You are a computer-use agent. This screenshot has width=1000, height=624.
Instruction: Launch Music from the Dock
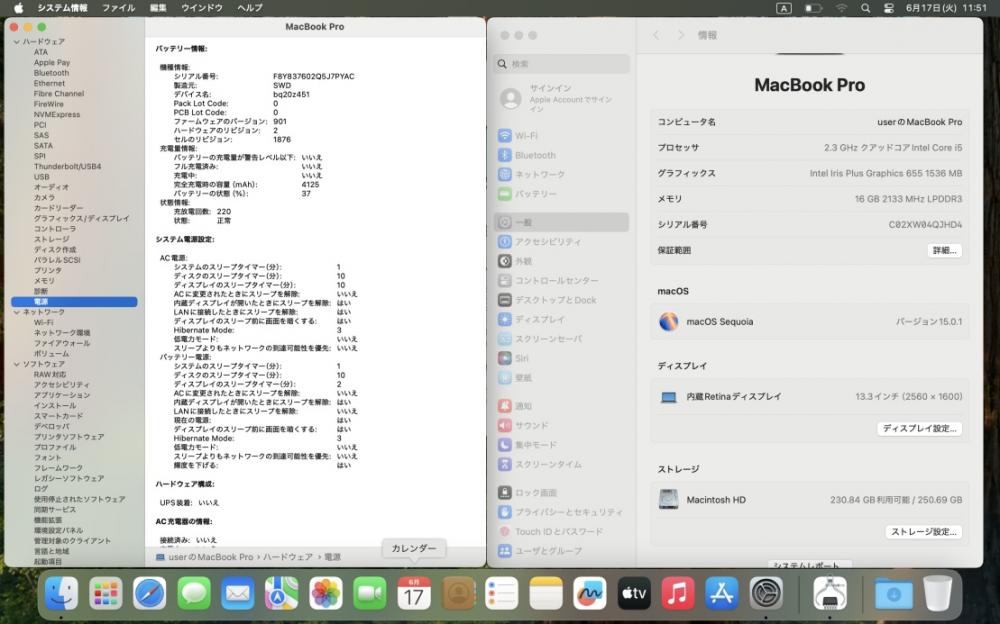[x=678, y=593]
